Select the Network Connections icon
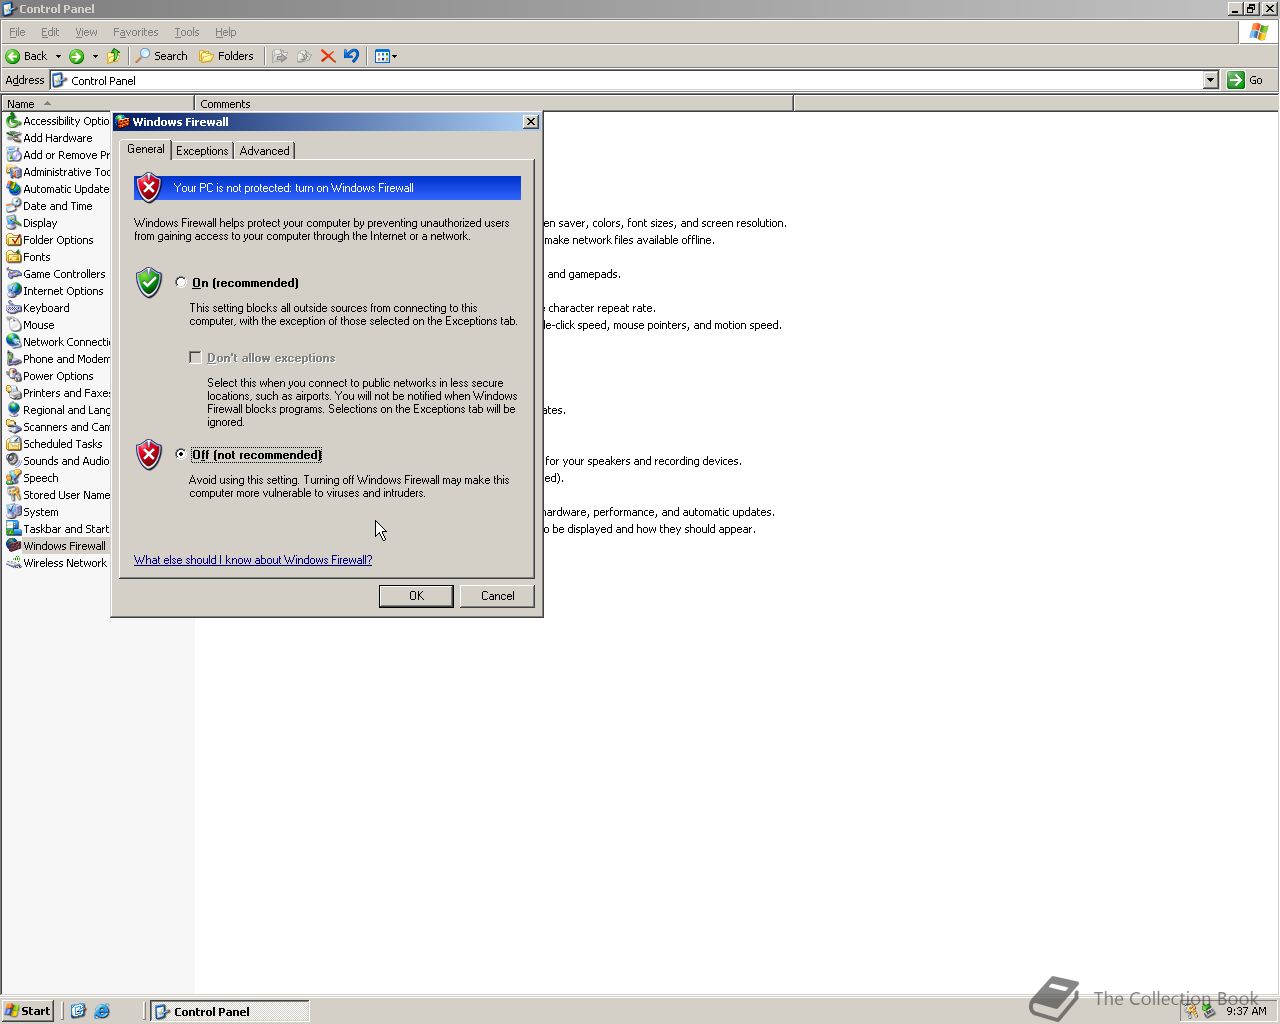1280x1024 pixels. click(14, 342)
